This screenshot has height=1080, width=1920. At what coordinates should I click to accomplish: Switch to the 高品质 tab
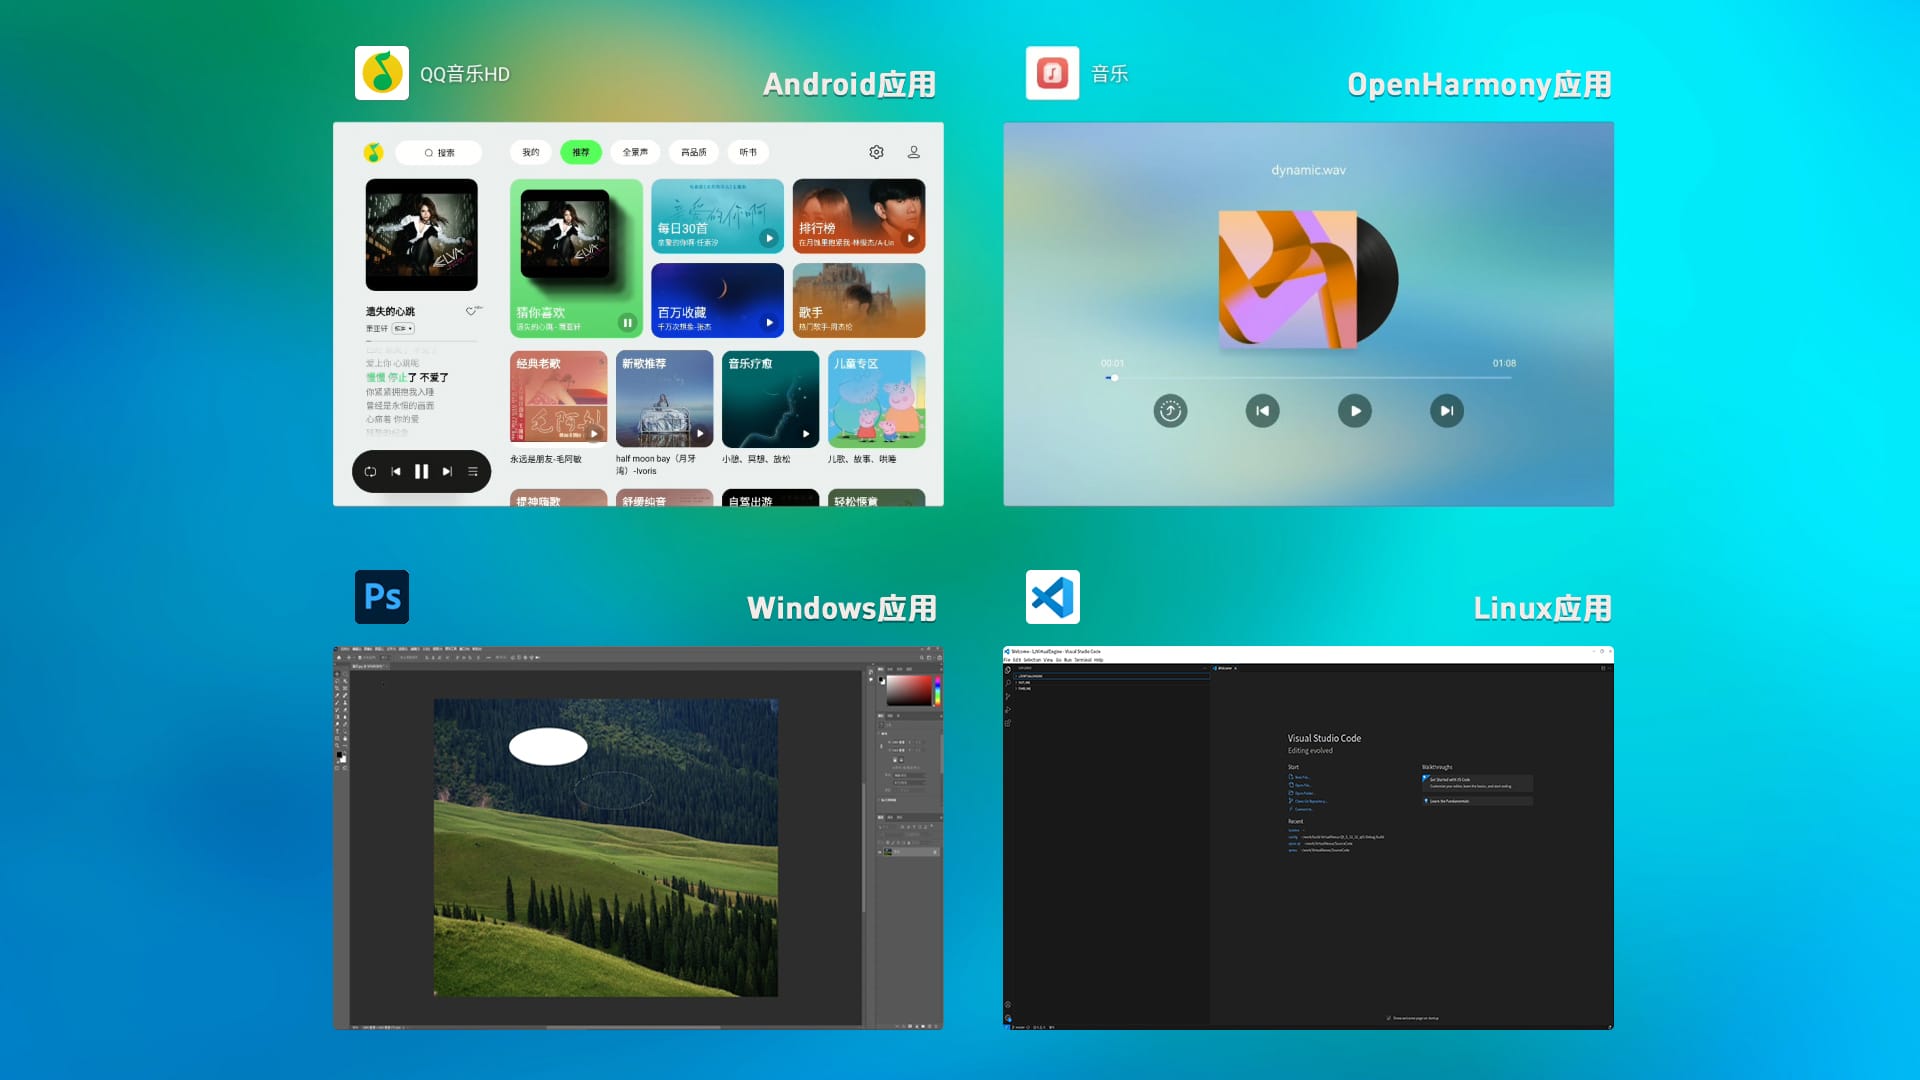coord(694,152)
